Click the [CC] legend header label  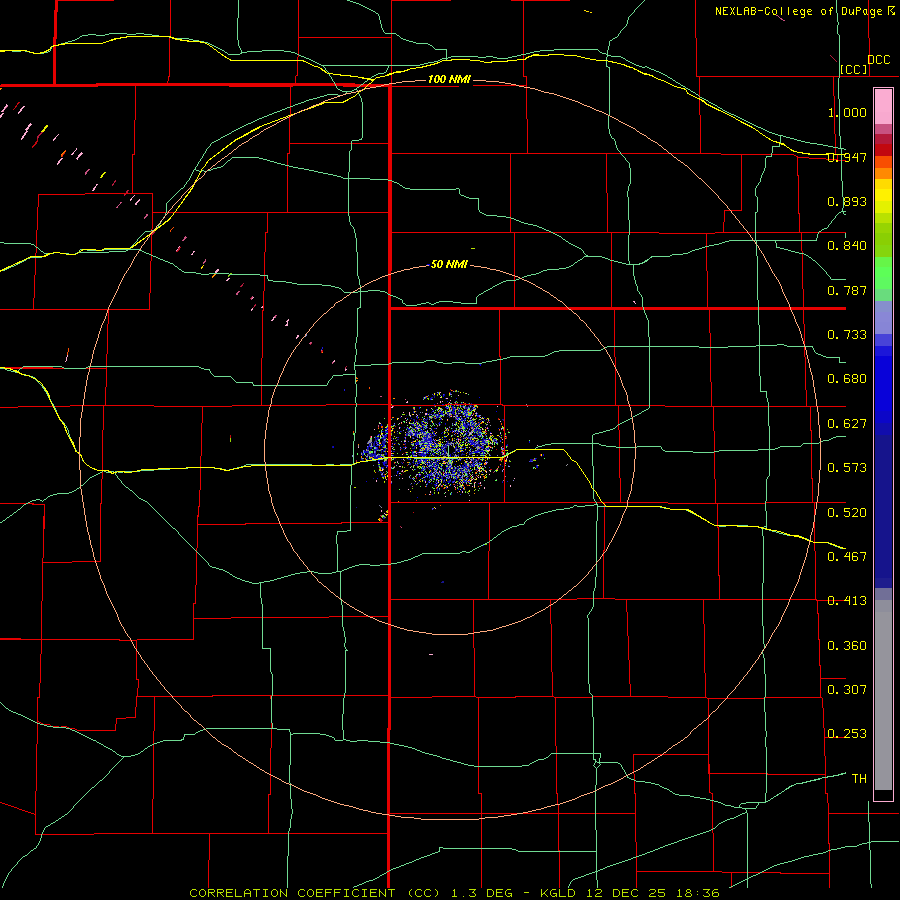854,69
